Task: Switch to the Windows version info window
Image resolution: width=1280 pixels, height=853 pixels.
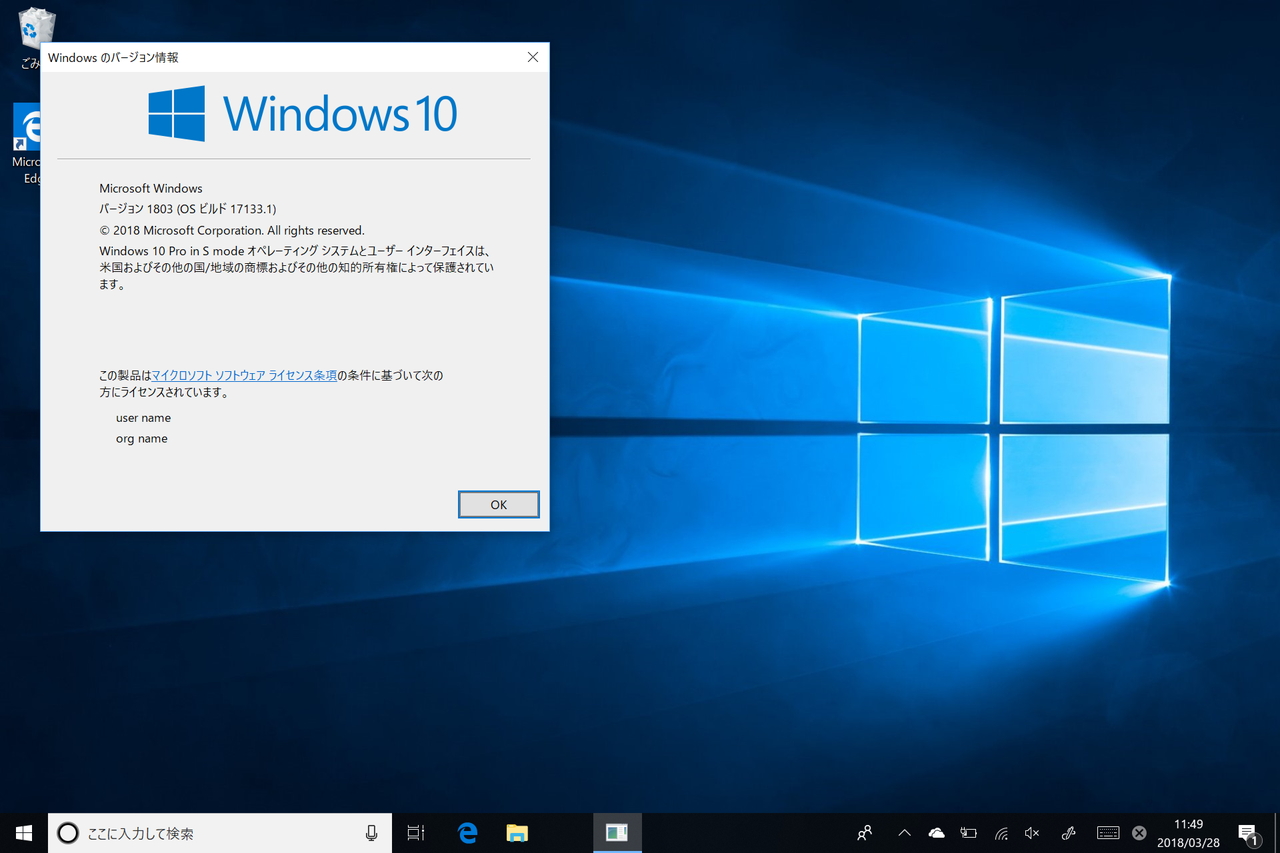Action: pyautogui.click(x=617, y=832)
